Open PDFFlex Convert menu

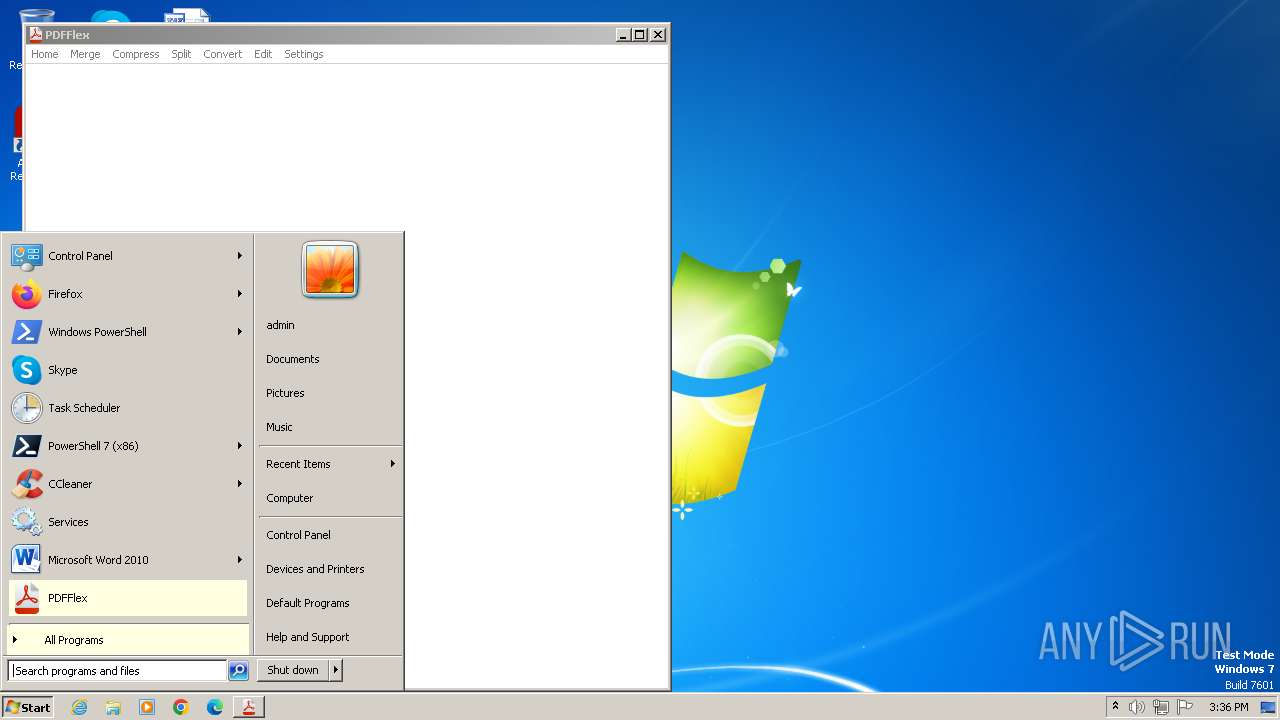click(223, 54)
